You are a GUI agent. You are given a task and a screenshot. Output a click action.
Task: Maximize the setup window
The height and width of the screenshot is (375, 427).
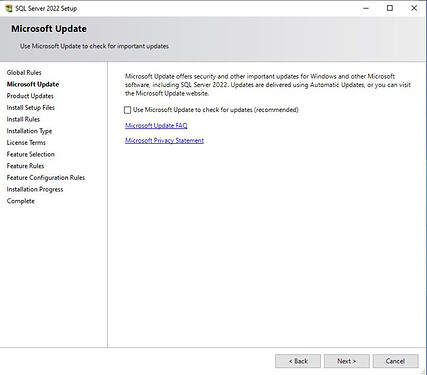[x=390, y=8]
